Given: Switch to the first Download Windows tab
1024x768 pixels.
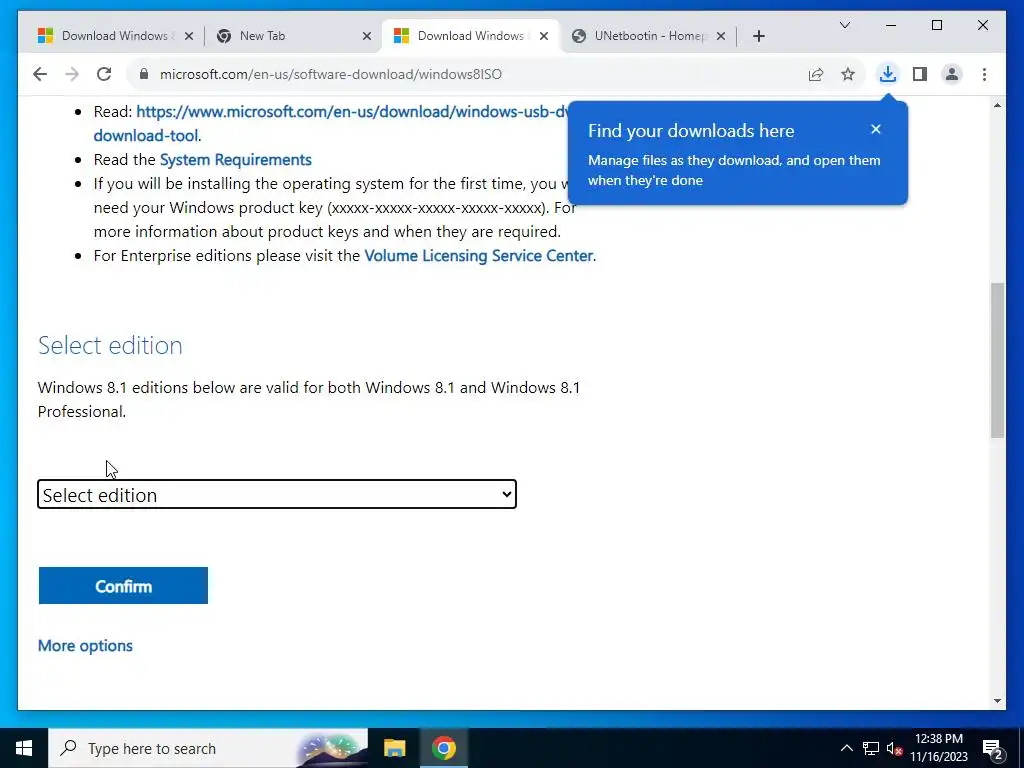Looking at the screenshot, I should tap(115, 36).
